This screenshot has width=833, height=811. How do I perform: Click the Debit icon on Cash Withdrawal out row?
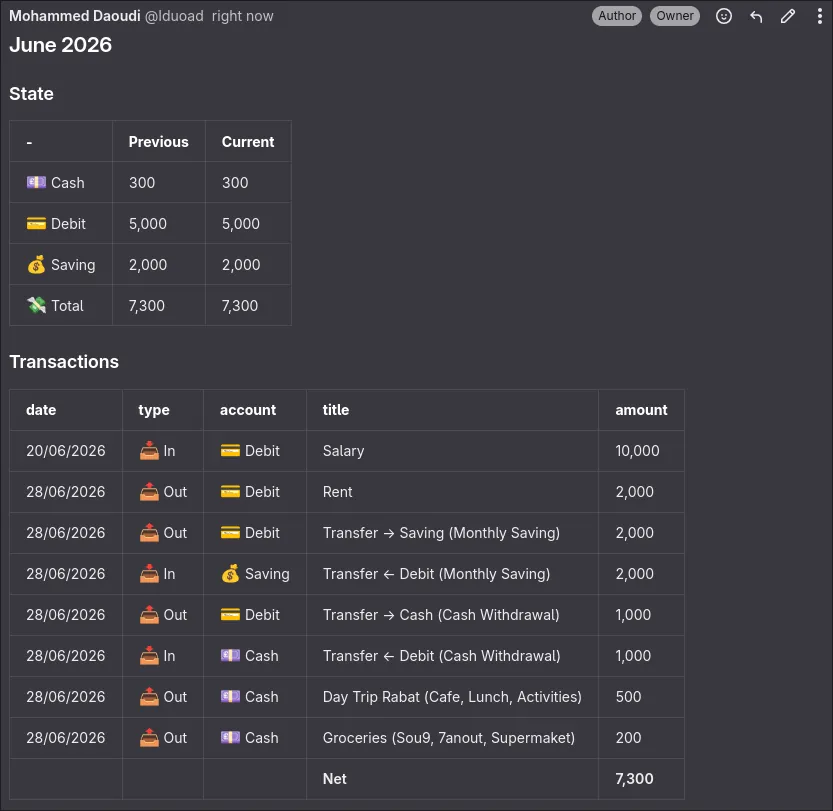pyautogui.click(x=230, y=614)
